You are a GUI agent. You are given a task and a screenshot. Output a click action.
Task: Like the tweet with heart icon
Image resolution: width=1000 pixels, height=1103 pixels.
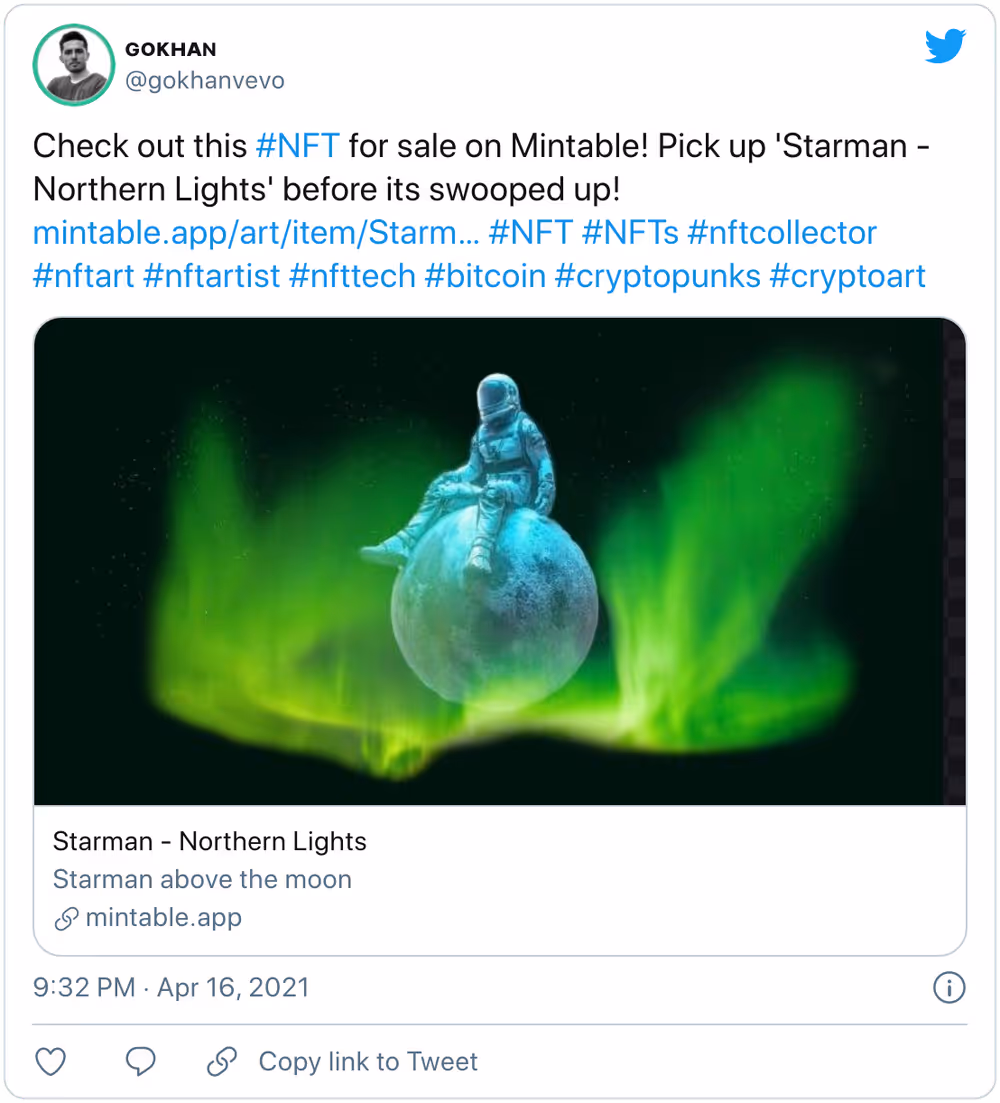coord(50,1061)
